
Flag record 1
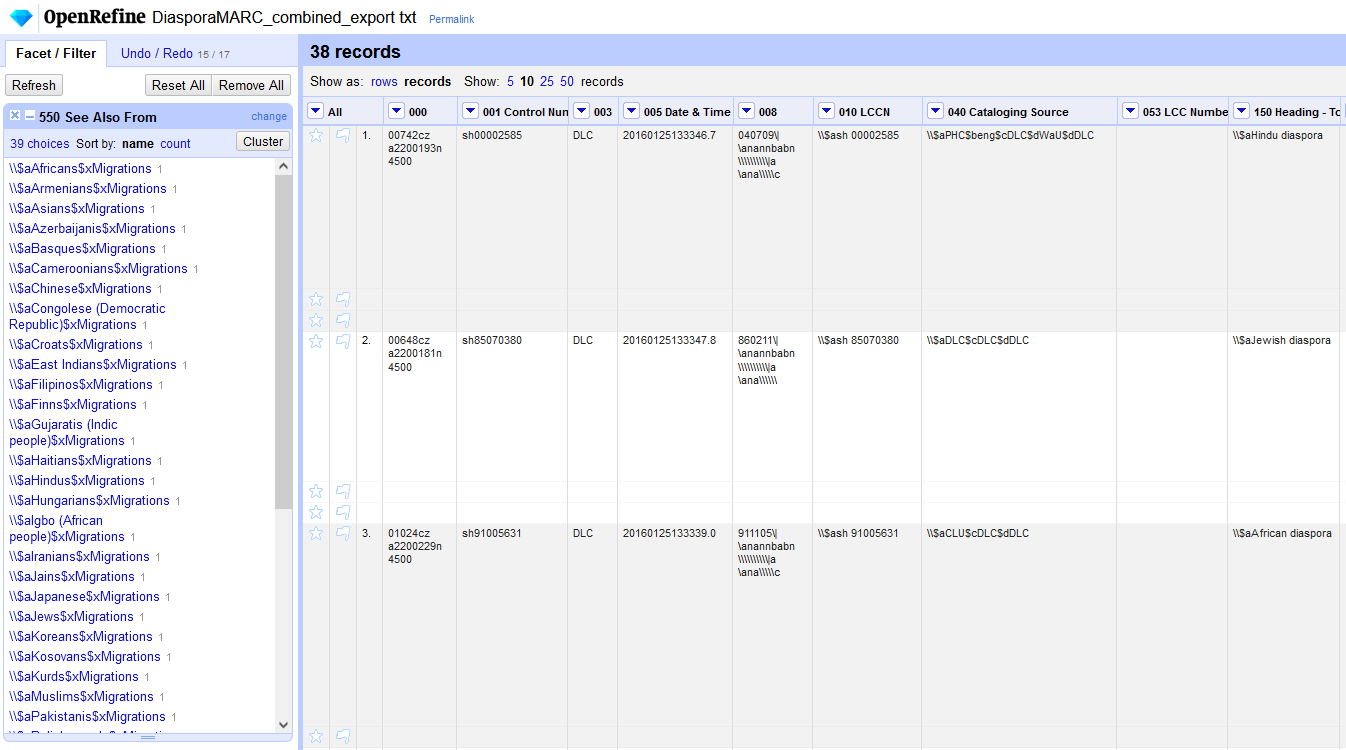pos(343,135)
